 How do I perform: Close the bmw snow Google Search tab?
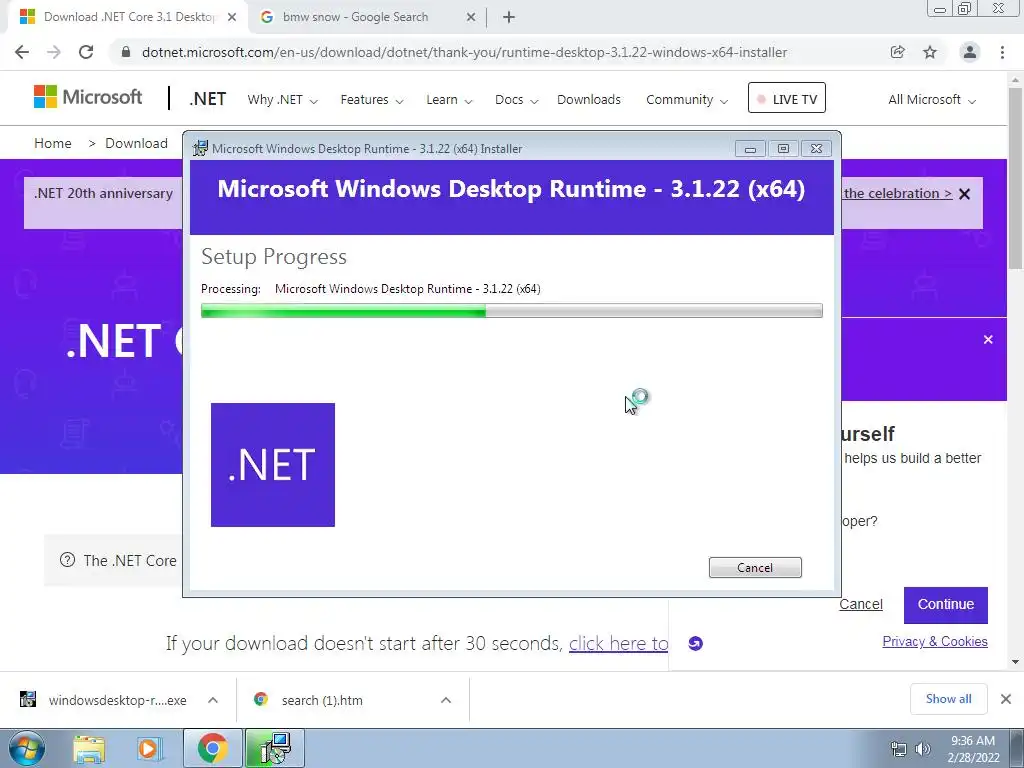coord(471,18)
